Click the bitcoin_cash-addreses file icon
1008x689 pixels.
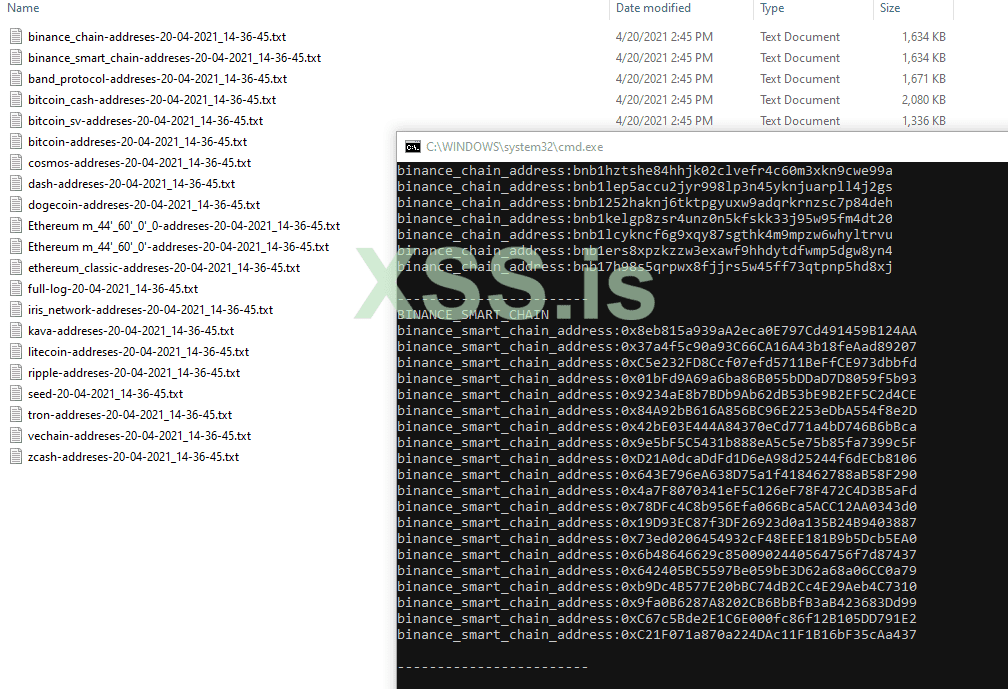[16, 100]
